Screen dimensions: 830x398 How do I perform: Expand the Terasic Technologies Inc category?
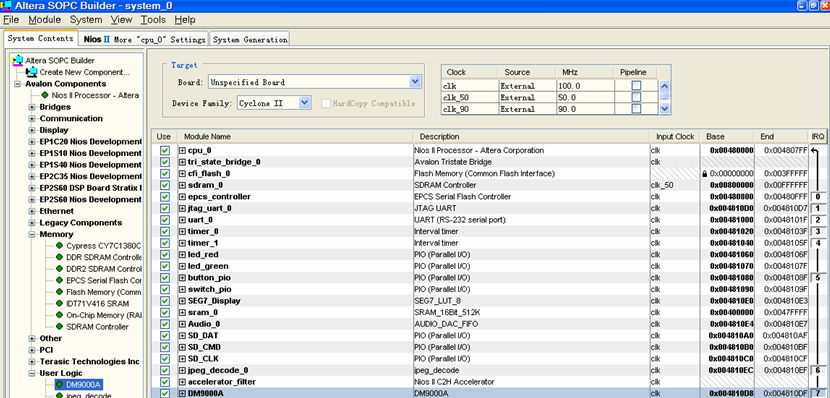pos(32,361)
